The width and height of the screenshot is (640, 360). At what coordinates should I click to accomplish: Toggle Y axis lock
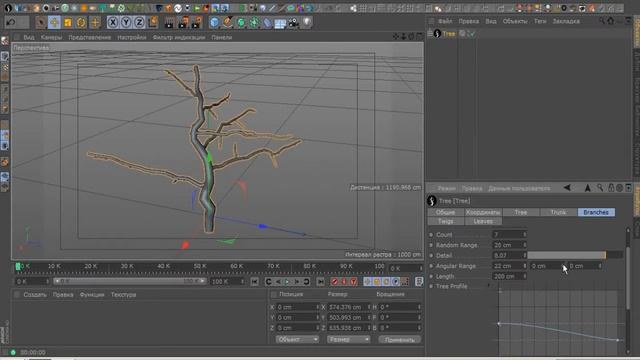click(x=126, y=22)
